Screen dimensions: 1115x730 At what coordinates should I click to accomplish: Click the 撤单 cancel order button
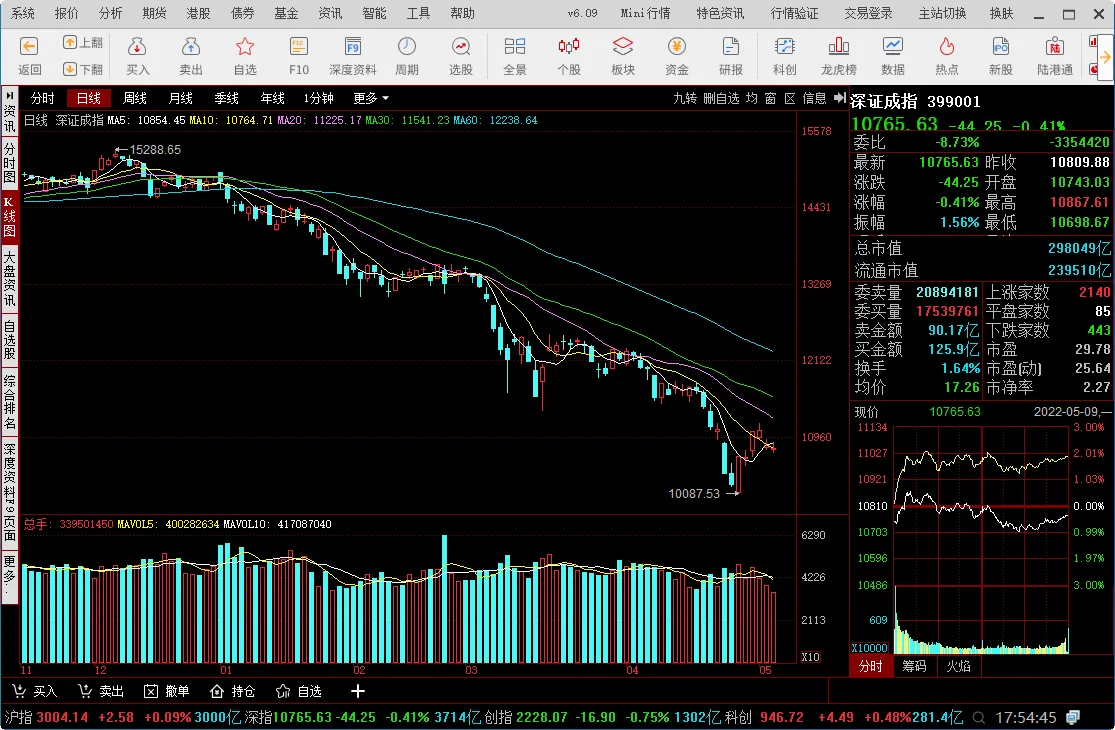click(166, 691)
